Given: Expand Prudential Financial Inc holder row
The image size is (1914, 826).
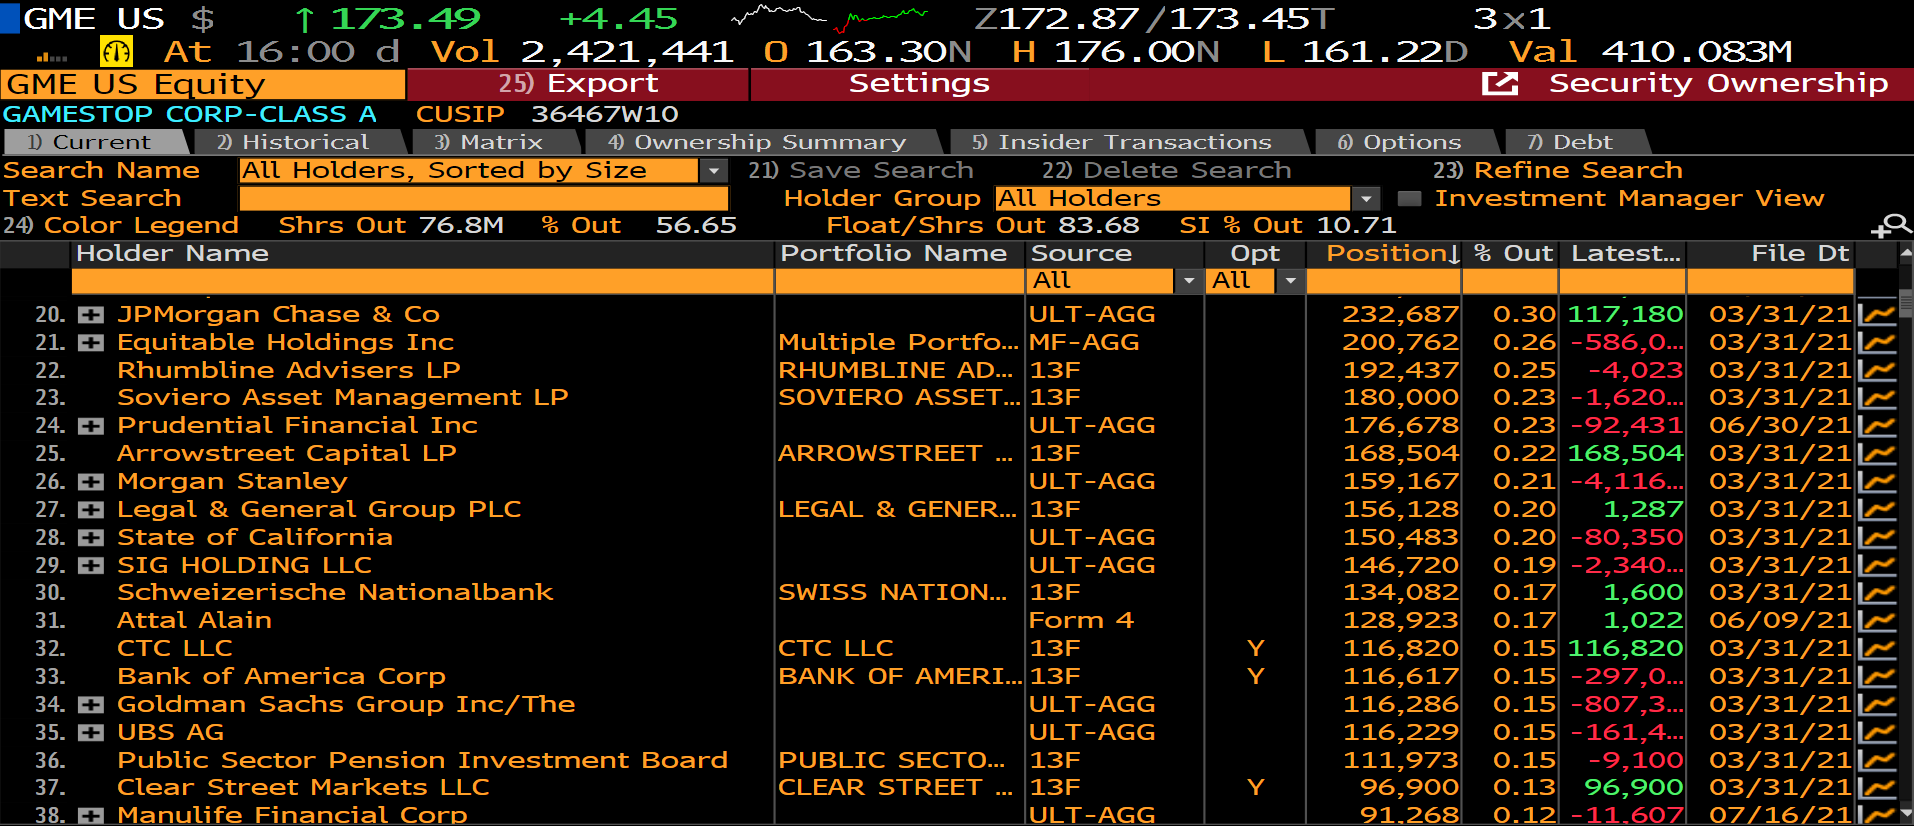Looking at the screenshot, I should (91, 427).
